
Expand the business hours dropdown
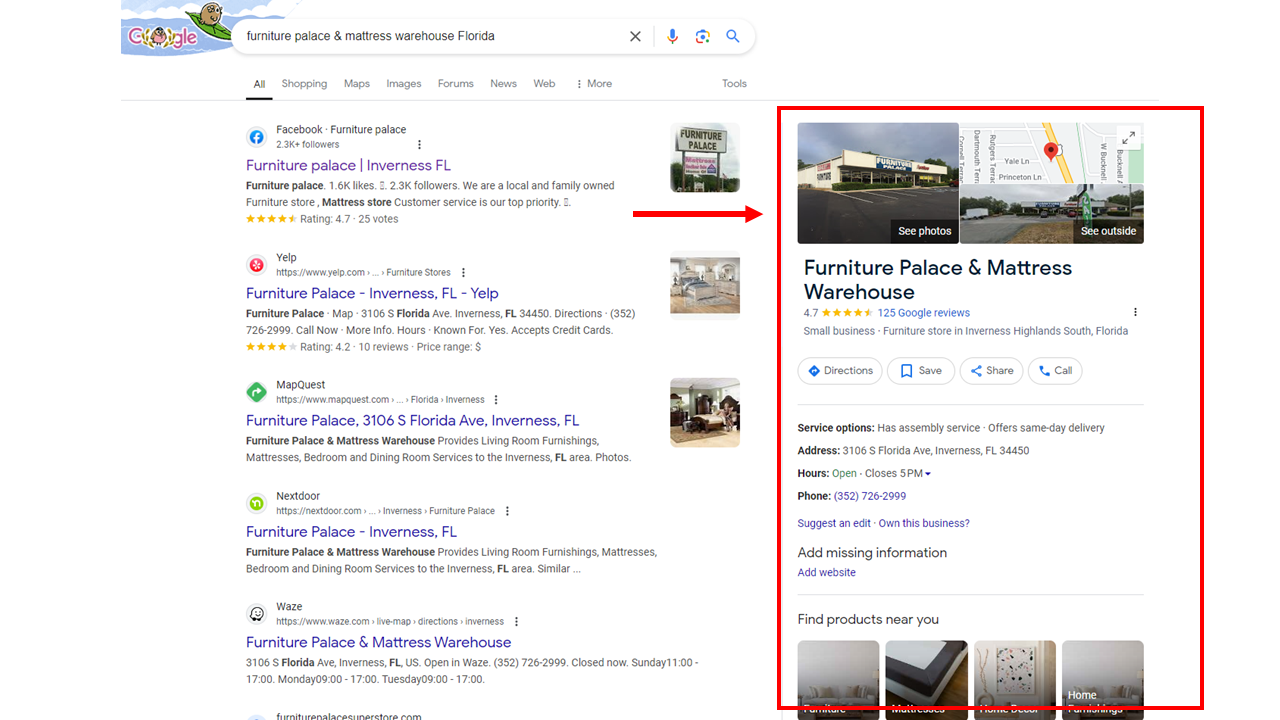pyautogui.click(x=928, y=474)
